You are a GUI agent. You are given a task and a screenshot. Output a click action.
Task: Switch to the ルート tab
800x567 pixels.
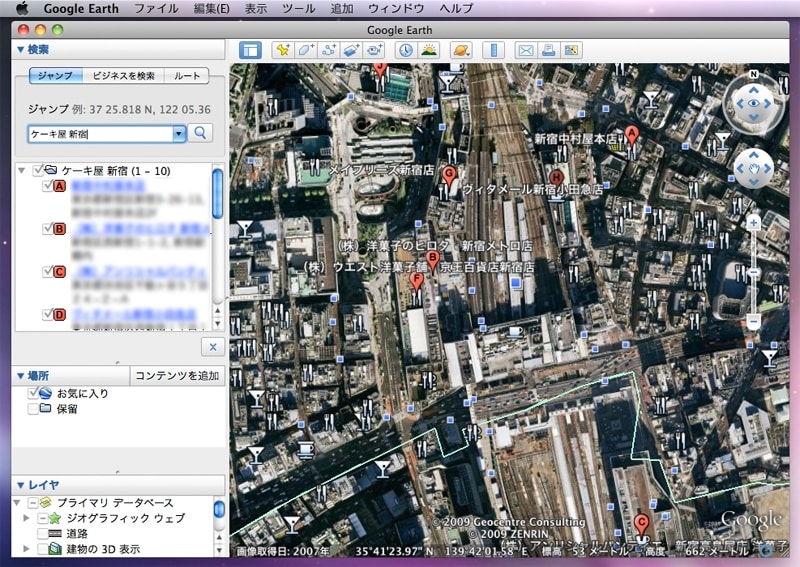point(186,76)
